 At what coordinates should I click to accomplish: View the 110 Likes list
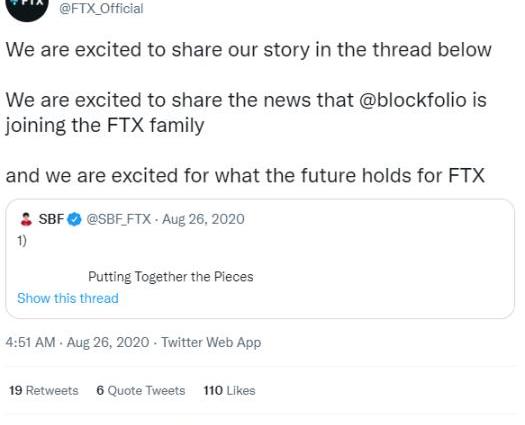(229, 391)
